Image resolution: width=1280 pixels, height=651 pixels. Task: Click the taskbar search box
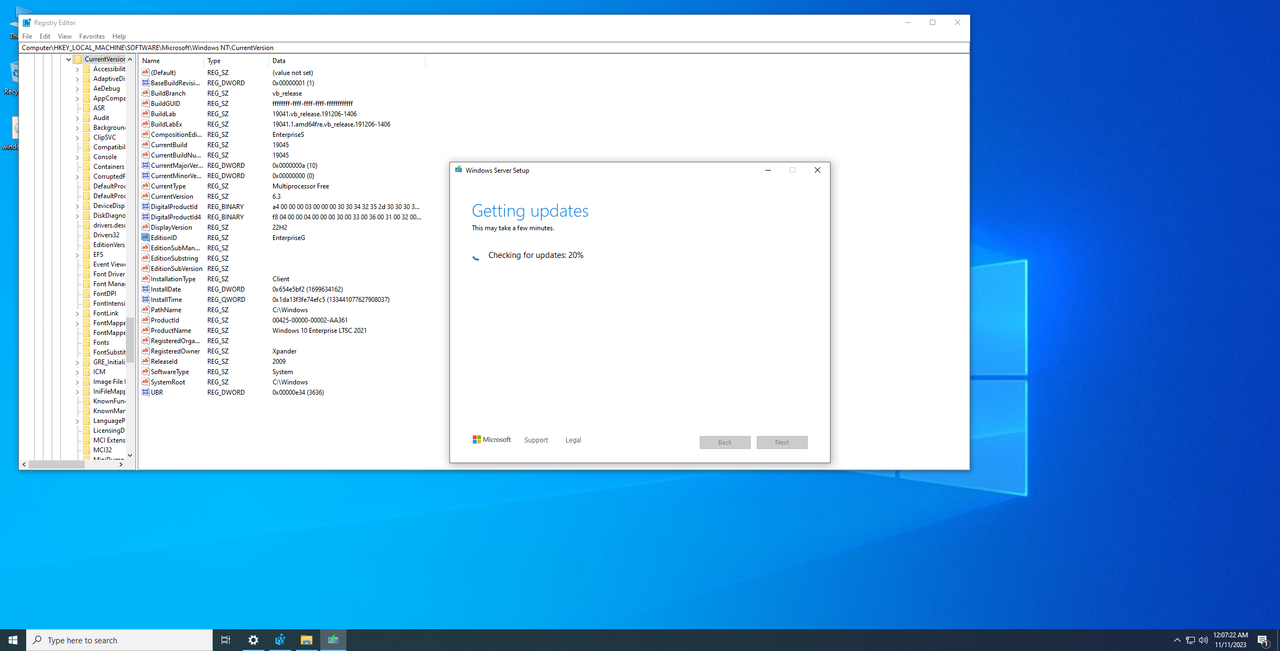[x=119, y=640]
